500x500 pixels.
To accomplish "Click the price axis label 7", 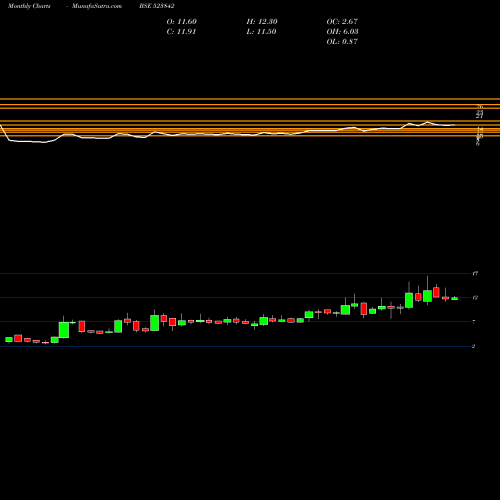I will click(x=474, y=322).
